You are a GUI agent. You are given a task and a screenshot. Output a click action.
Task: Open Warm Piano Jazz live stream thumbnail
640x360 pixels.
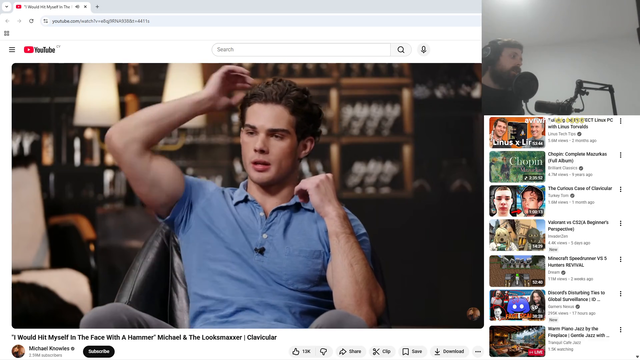tap(517, 341)
